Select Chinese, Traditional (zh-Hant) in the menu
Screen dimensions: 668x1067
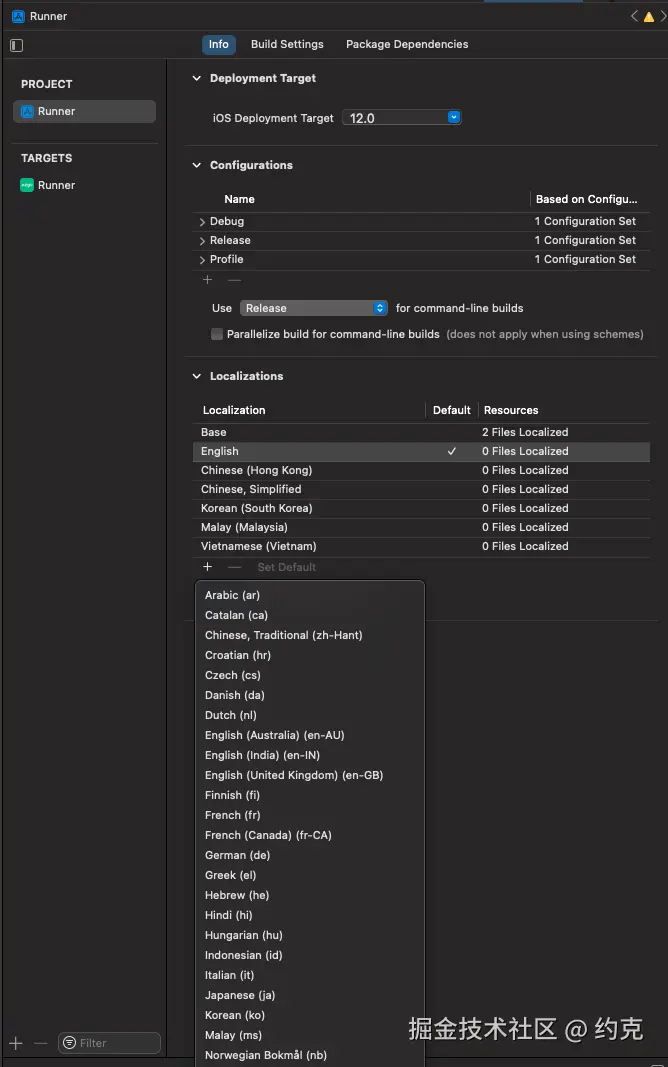click(x=283, y=635)
